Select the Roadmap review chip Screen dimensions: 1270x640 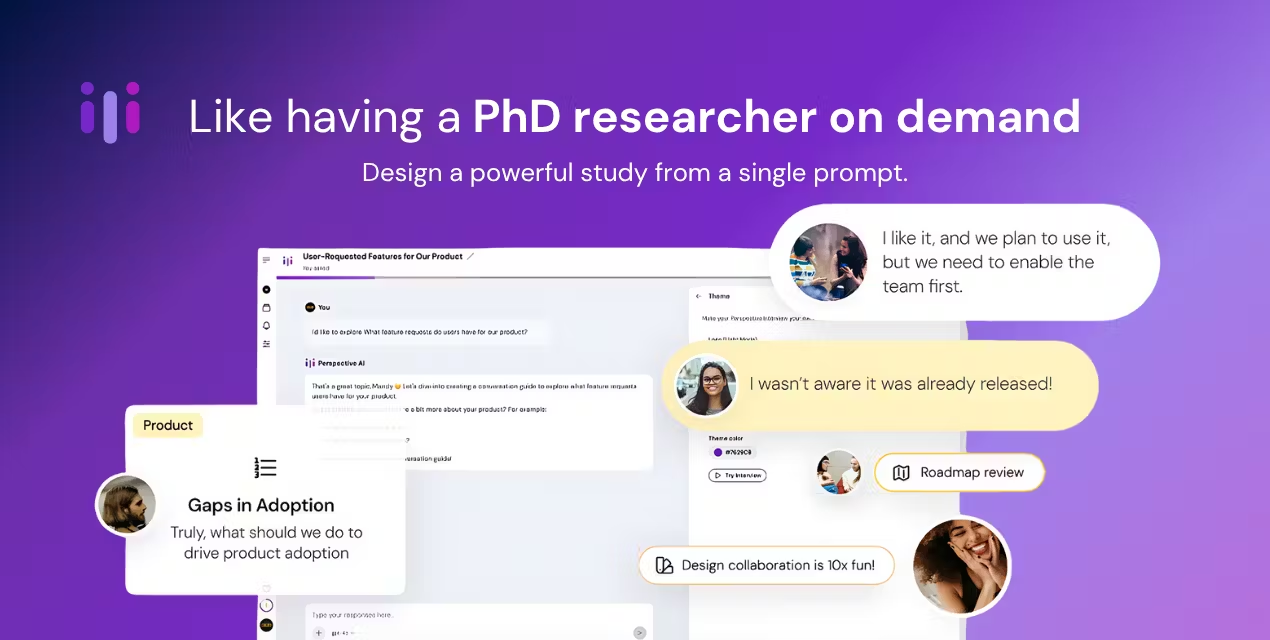959,472
